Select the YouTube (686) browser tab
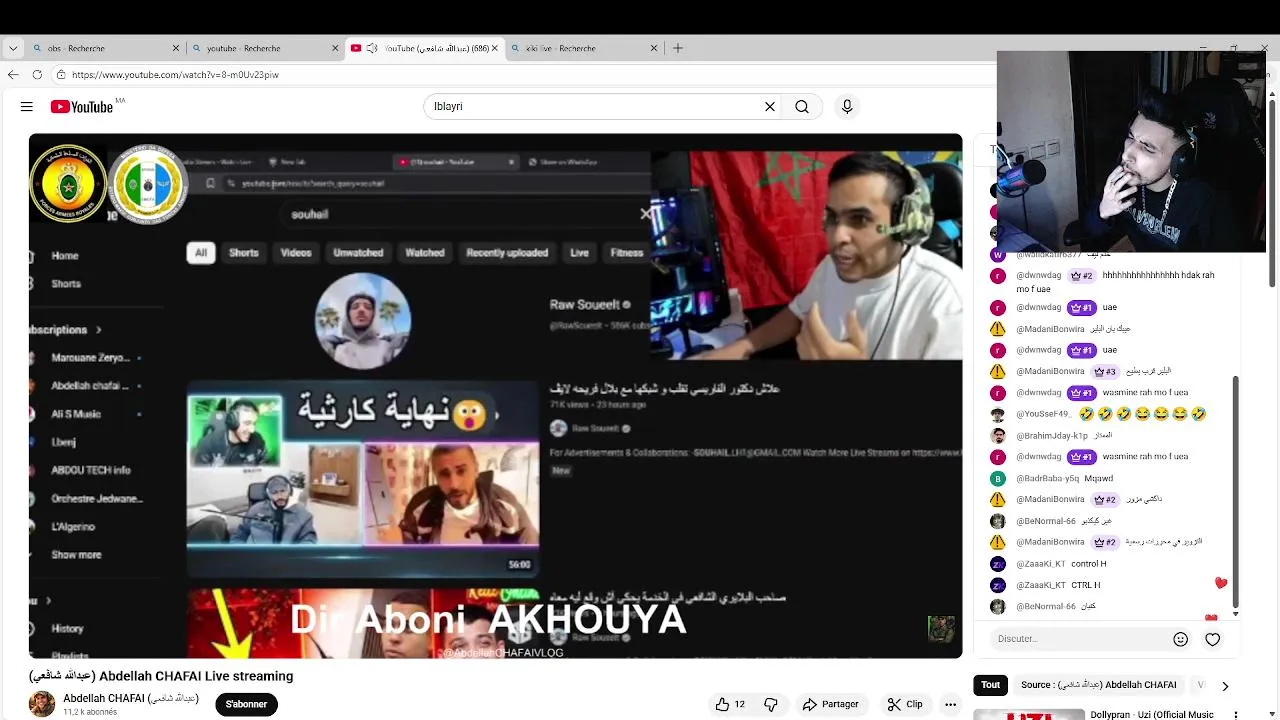 pos(425,48)
